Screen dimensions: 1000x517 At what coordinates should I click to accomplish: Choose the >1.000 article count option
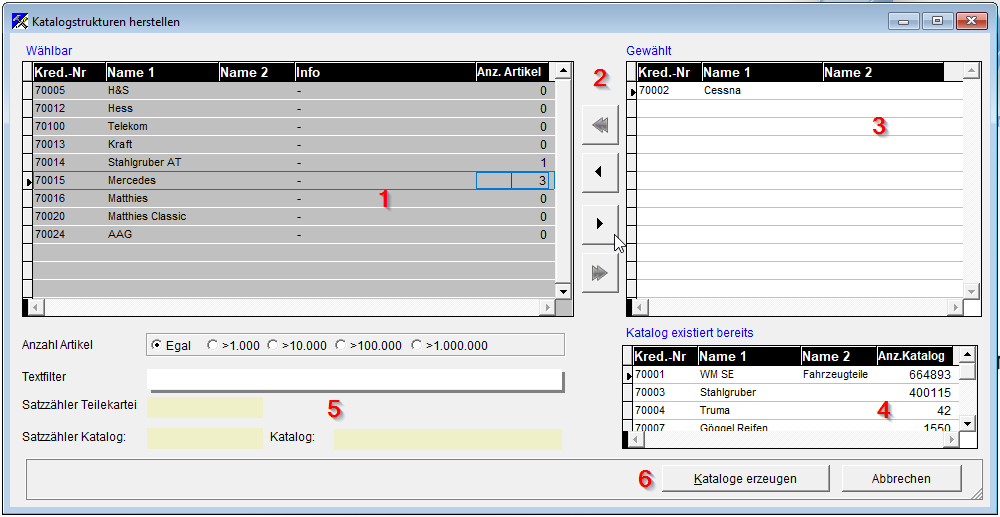click(212, 345)
